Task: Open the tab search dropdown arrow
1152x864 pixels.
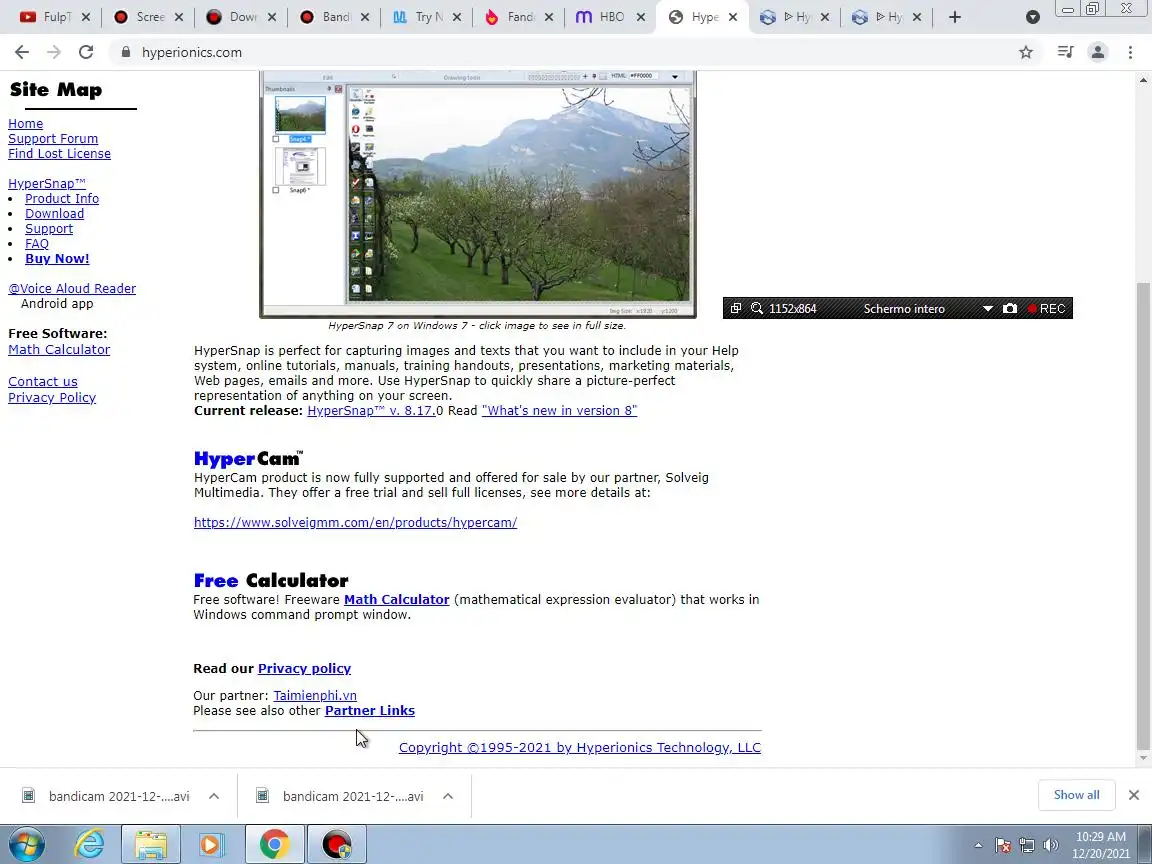Action: [1032, 18]
